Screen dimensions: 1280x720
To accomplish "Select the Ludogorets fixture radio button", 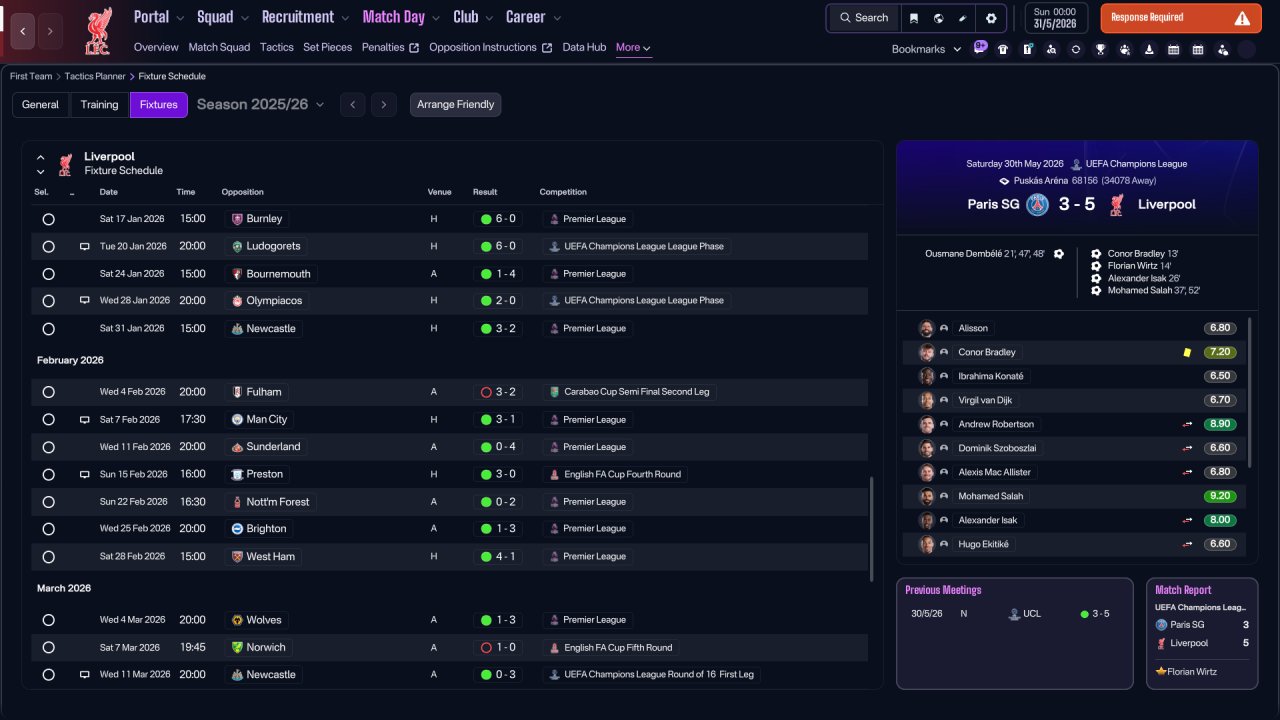I will pyautogui.click(x=48, y=246).
